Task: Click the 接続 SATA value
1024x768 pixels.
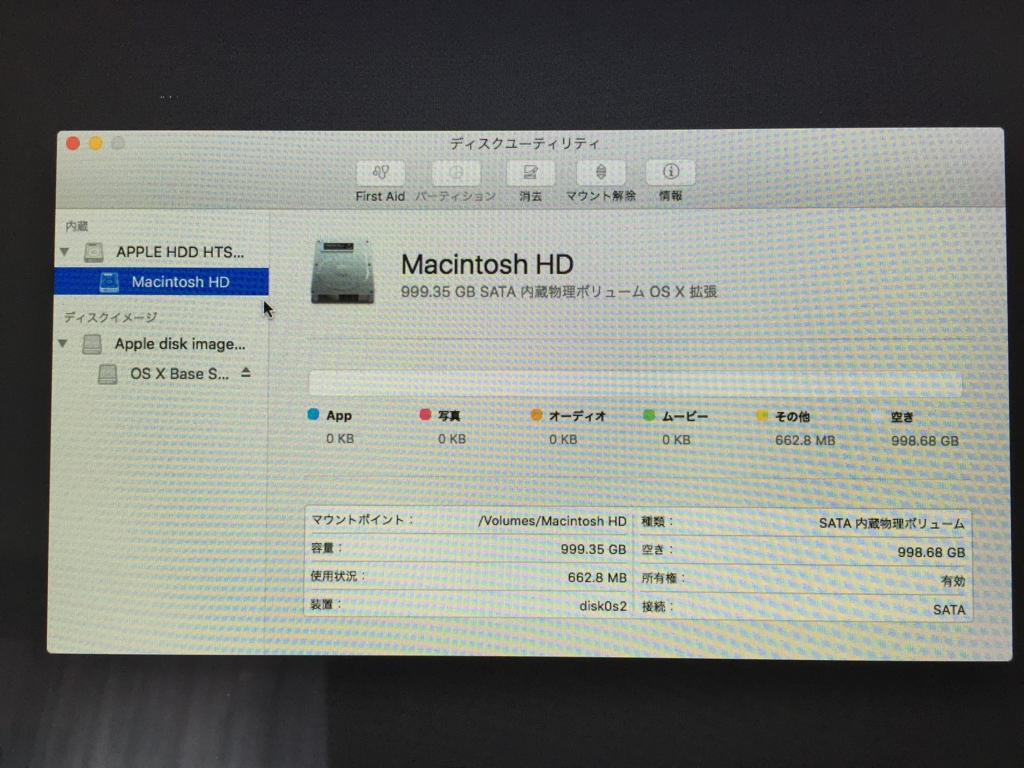Action: (x=949, y=609)
